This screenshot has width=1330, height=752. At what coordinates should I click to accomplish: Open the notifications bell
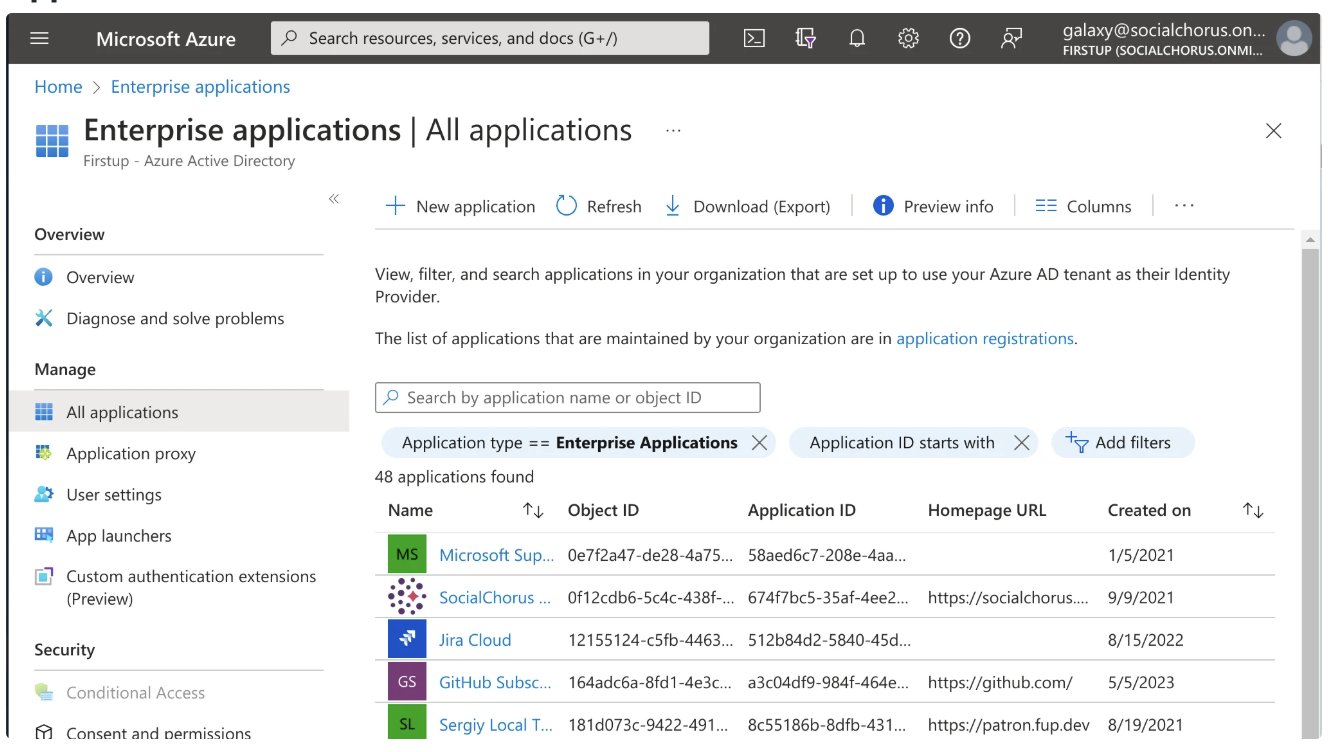click(857, 39)
